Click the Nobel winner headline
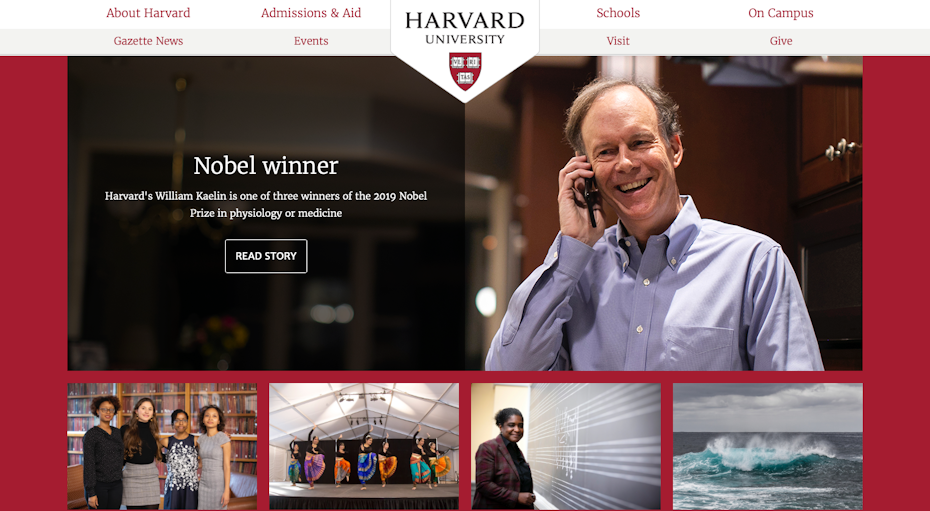This screenshot has width=930, height=511. pos(266,165)
